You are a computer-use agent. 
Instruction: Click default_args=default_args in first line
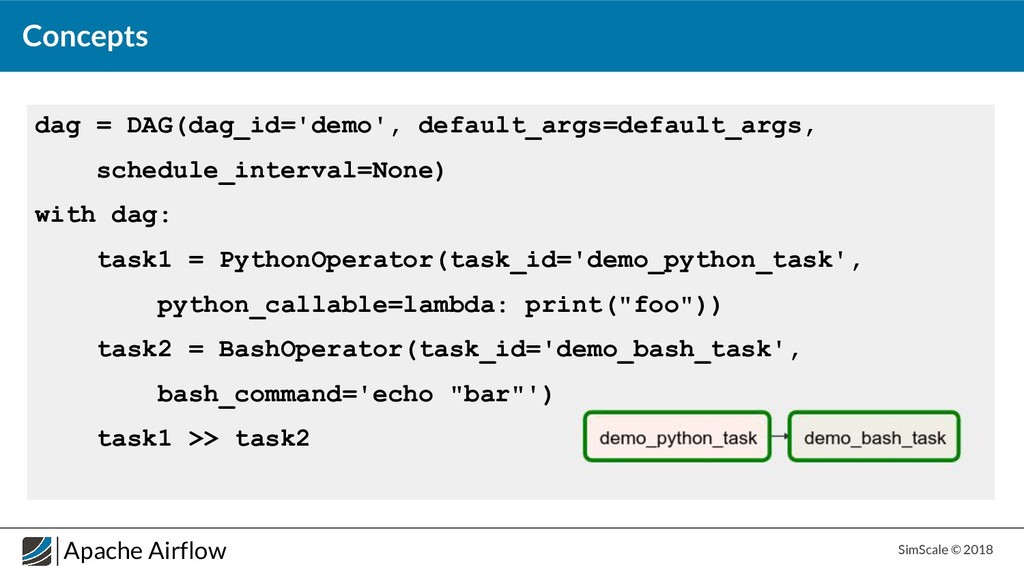click(610, 125)
